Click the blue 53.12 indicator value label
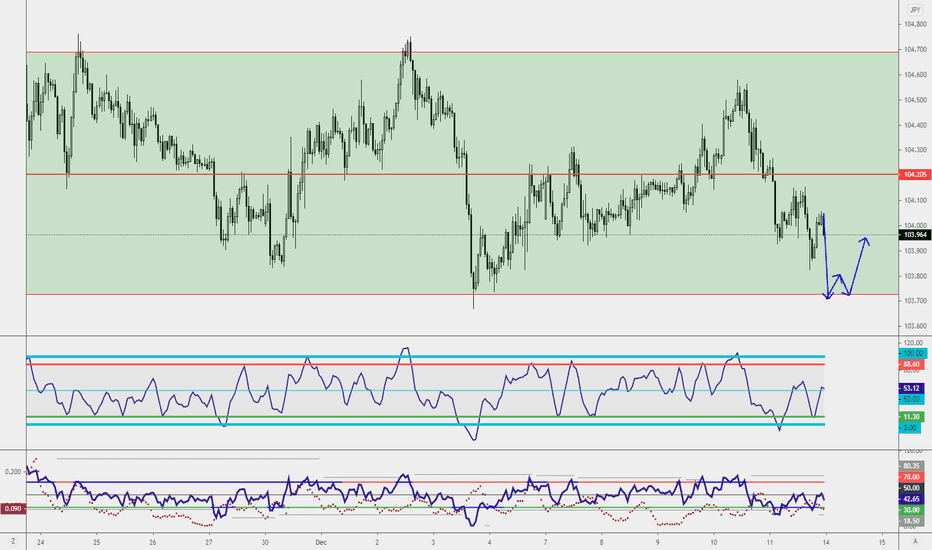 tap(912, 388)
